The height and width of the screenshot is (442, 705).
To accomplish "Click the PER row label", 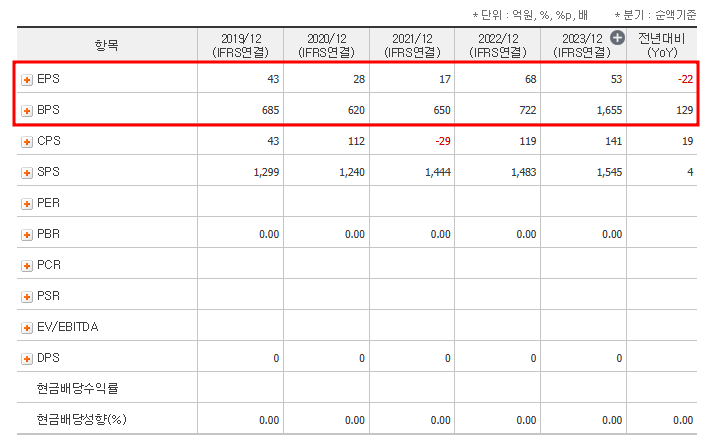I will (48, 203).
